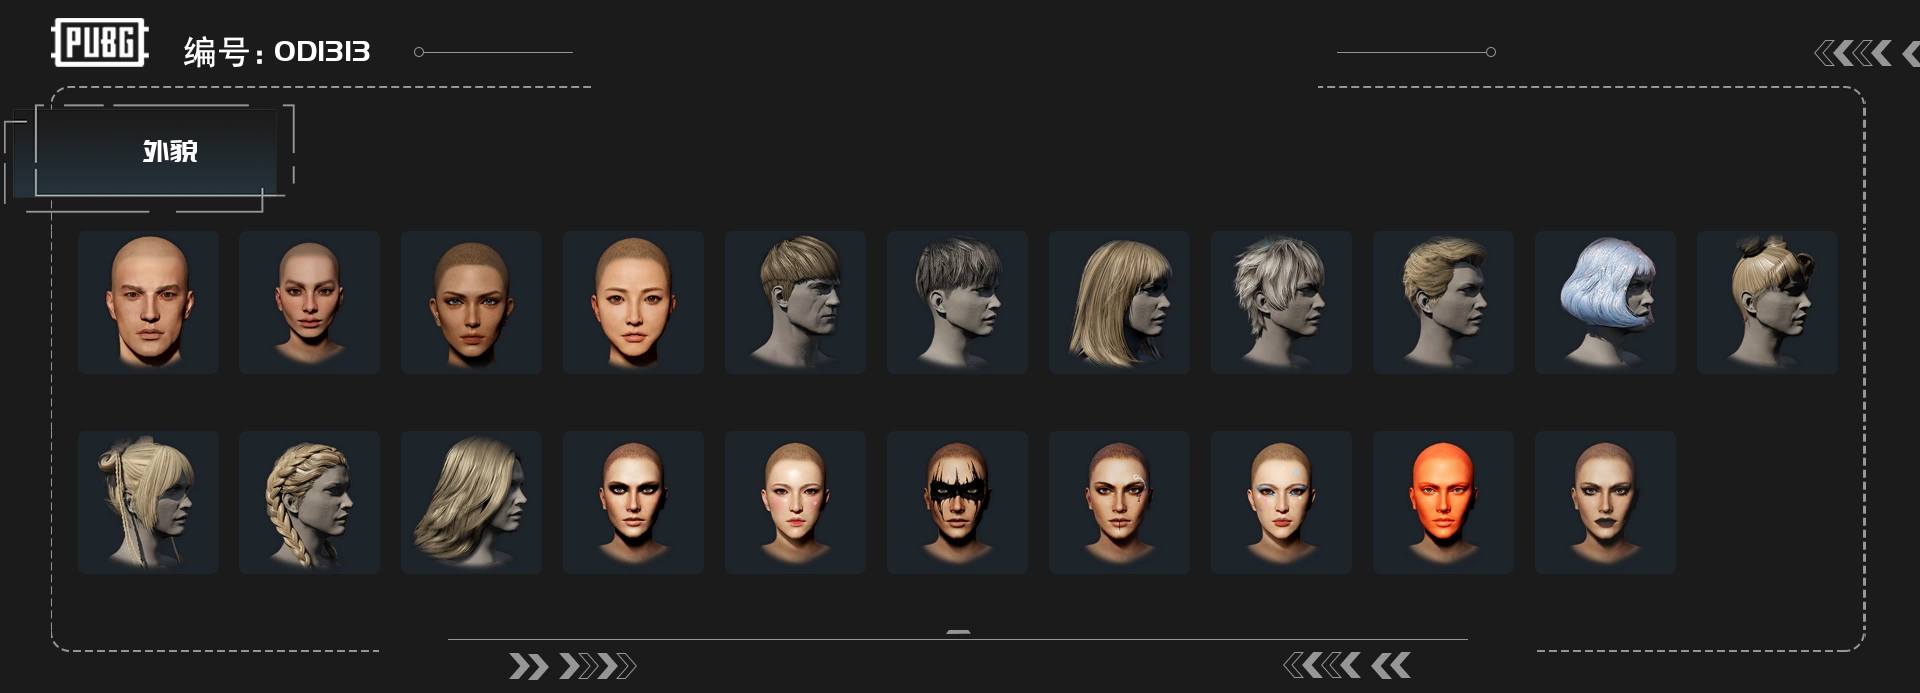Select the bald female face with pale skin

(x=309, y=302)
